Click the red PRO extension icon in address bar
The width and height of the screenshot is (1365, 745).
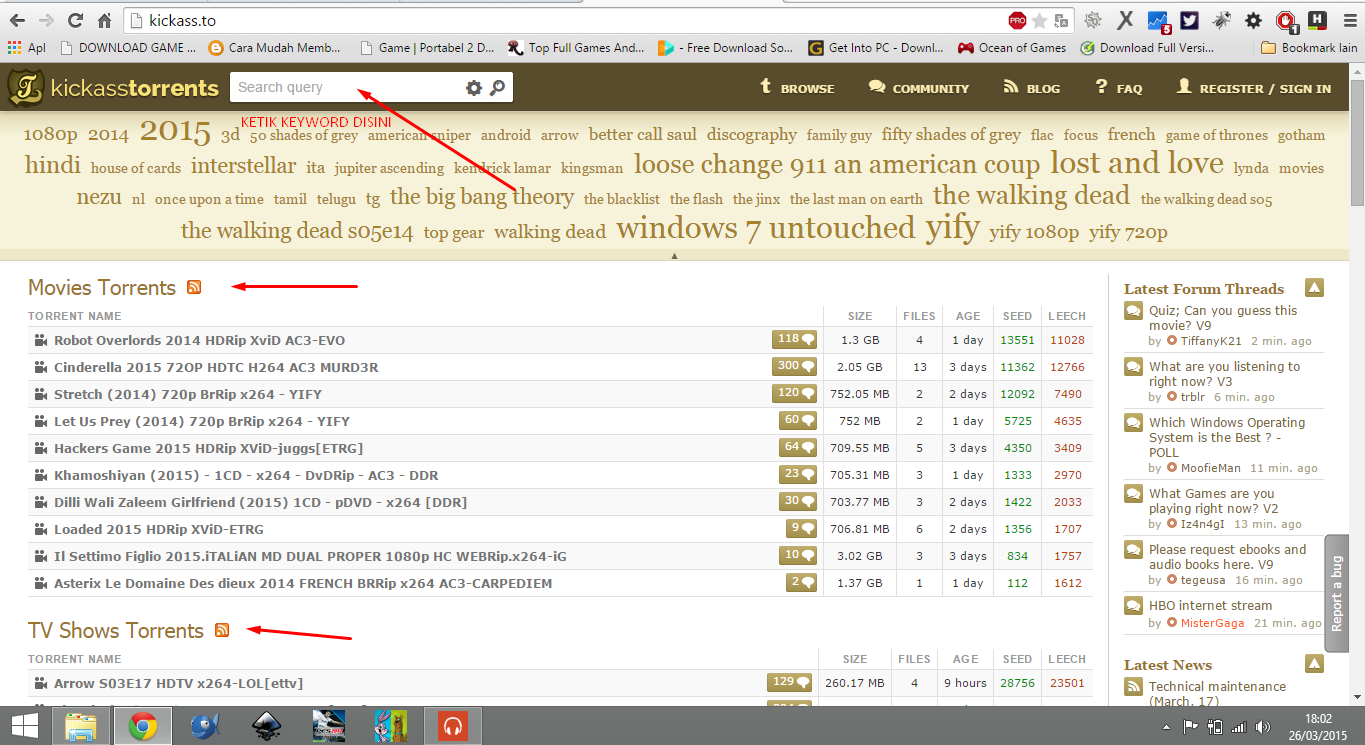click(x=1017, y=20)
